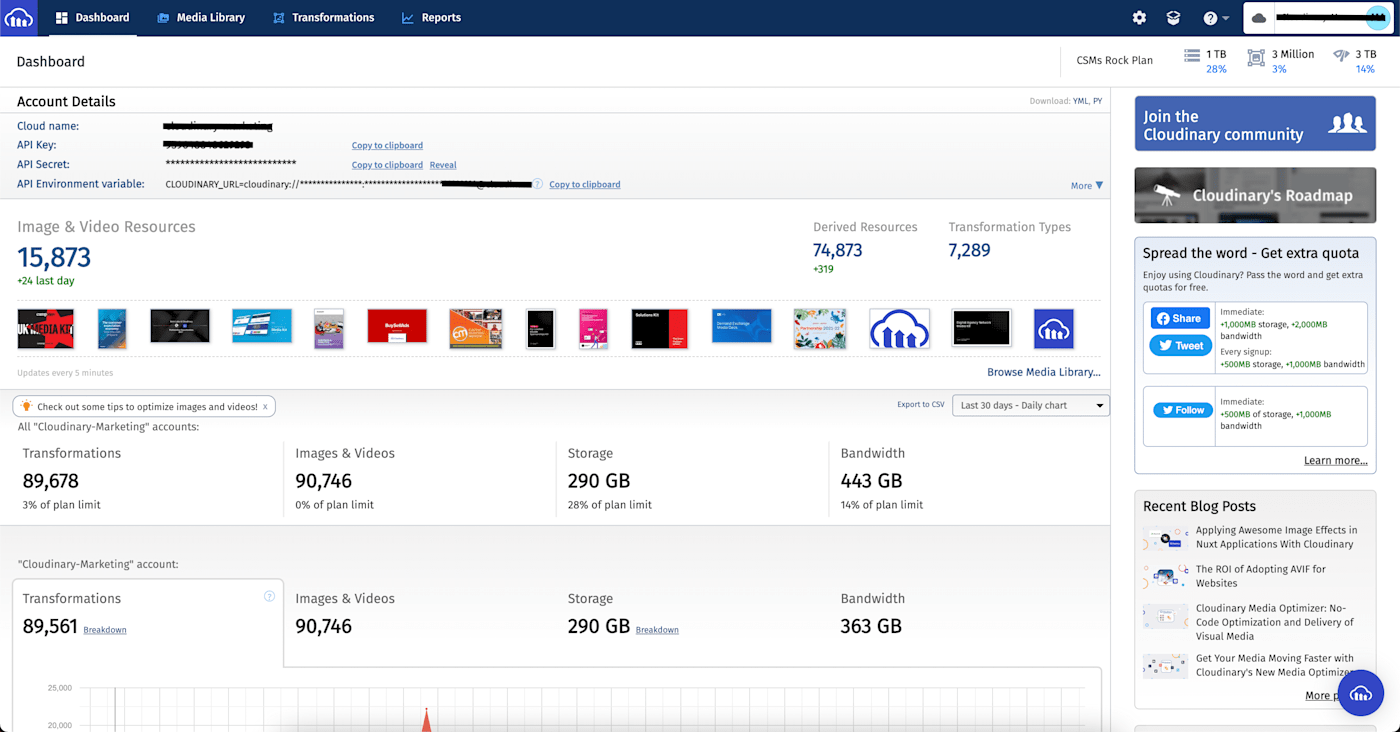Copy the API Secret to clipboard
Viewport: 1400px width, 732px height.
coord(387,165)
